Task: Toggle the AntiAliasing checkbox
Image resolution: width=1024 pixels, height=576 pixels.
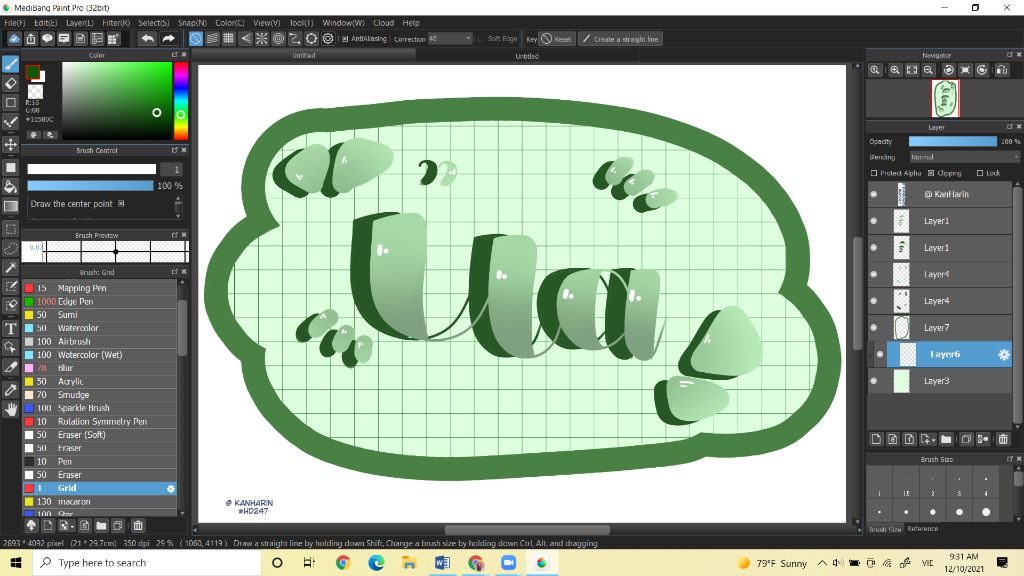Action: pyautogui.click(x=345, y=39)
